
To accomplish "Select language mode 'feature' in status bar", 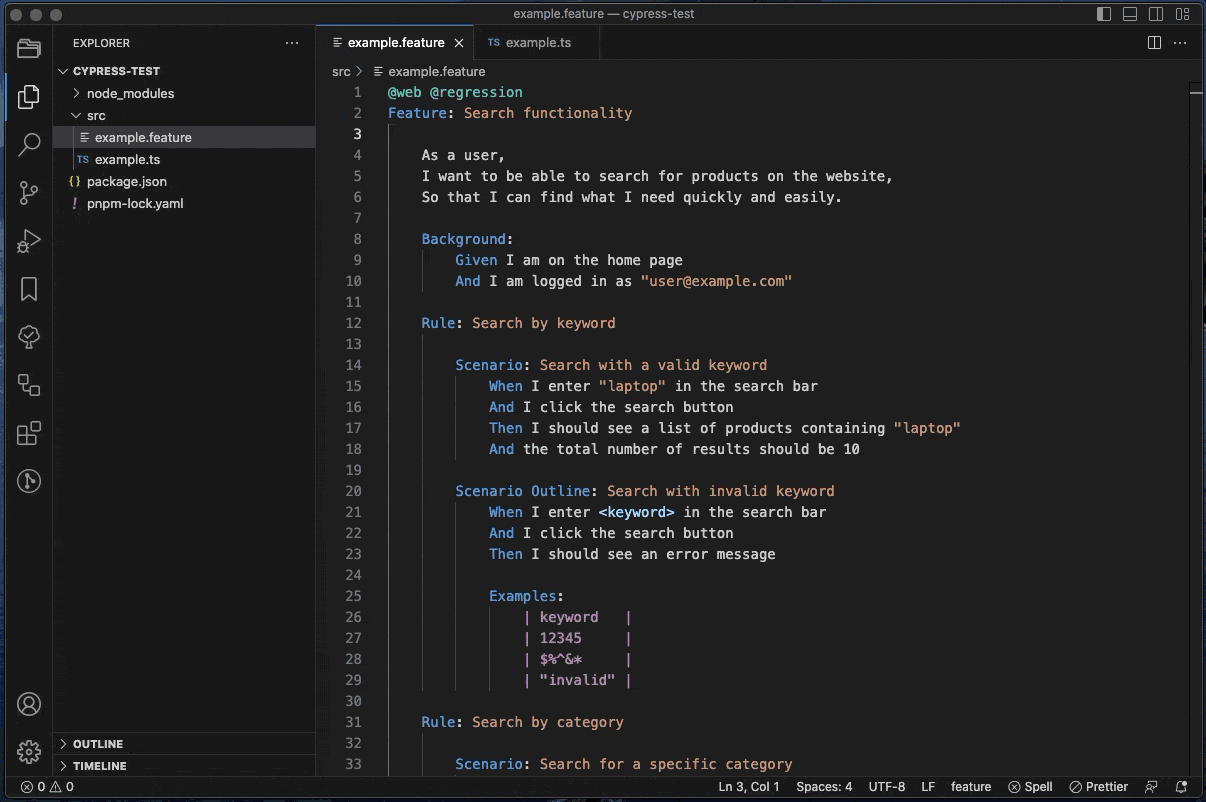I will point(971,787).
